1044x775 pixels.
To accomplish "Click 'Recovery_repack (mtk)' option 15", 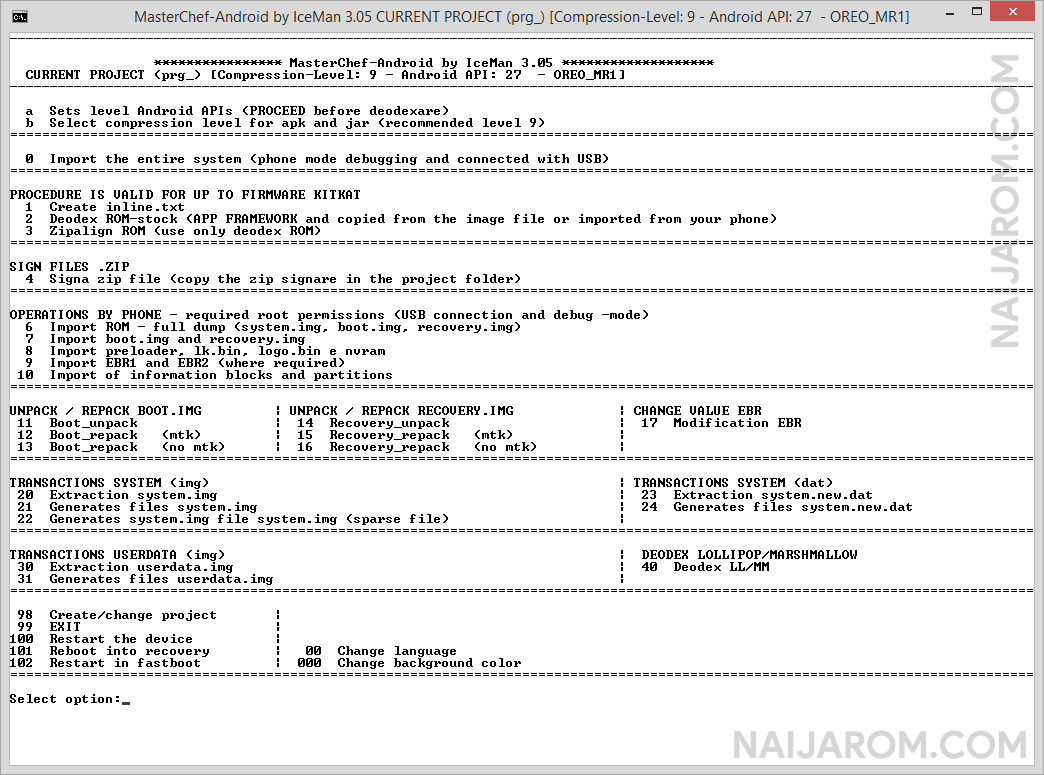I will [x=405, y=435].
